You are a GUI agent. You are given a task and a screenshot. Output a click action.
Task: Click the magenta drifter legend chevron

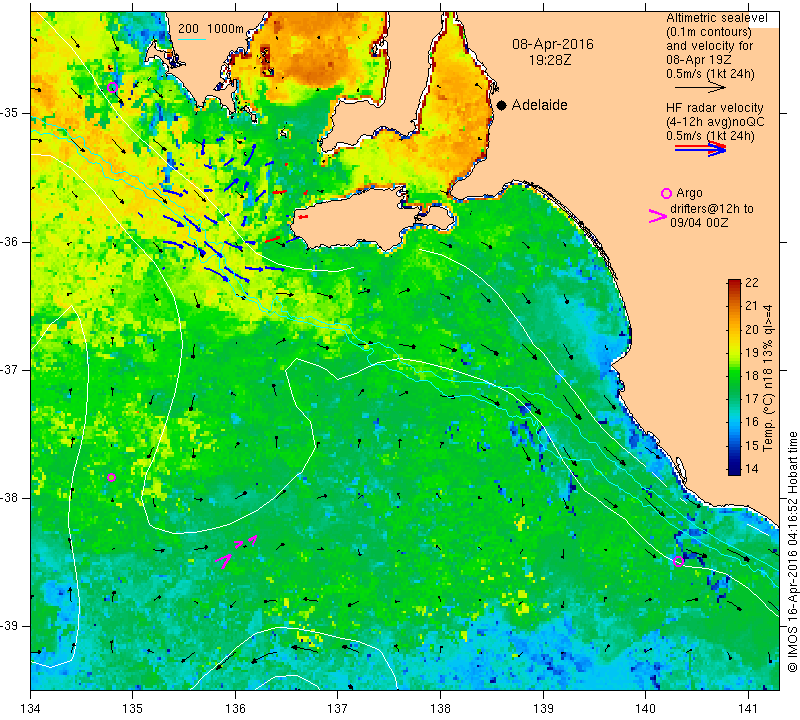(658, 216)
